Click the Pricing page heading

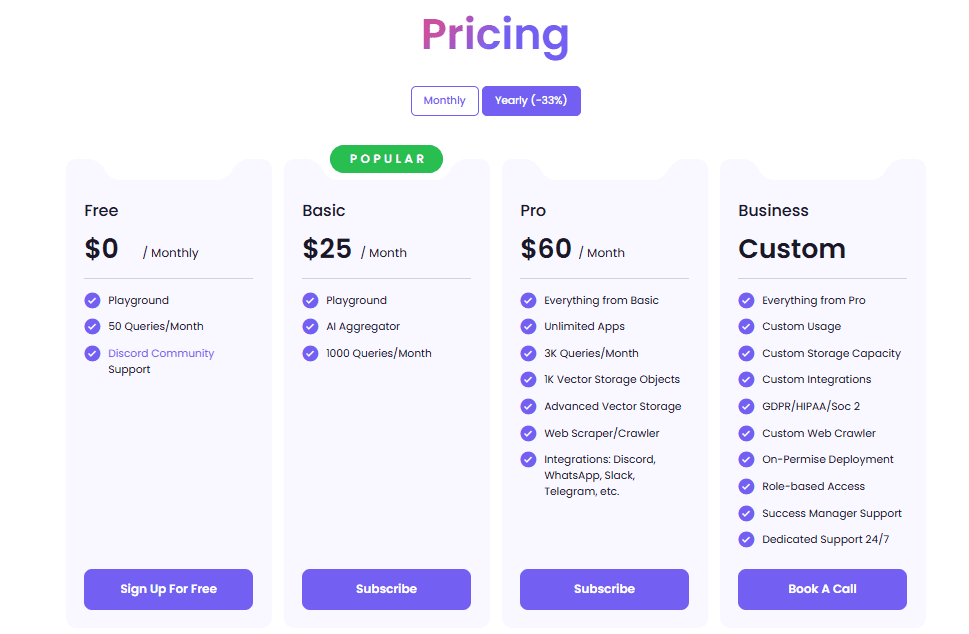(x=495, y=35)
